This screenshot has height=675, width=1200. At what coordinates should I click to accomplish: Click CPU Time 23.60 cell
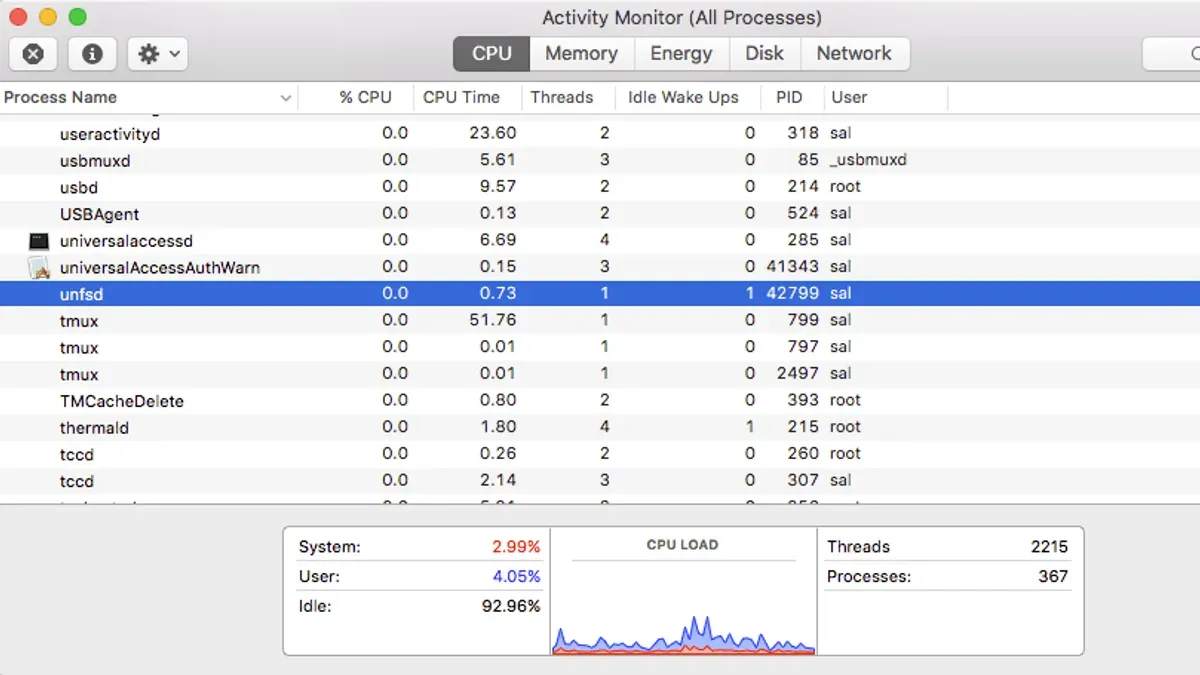click(492, 133)
